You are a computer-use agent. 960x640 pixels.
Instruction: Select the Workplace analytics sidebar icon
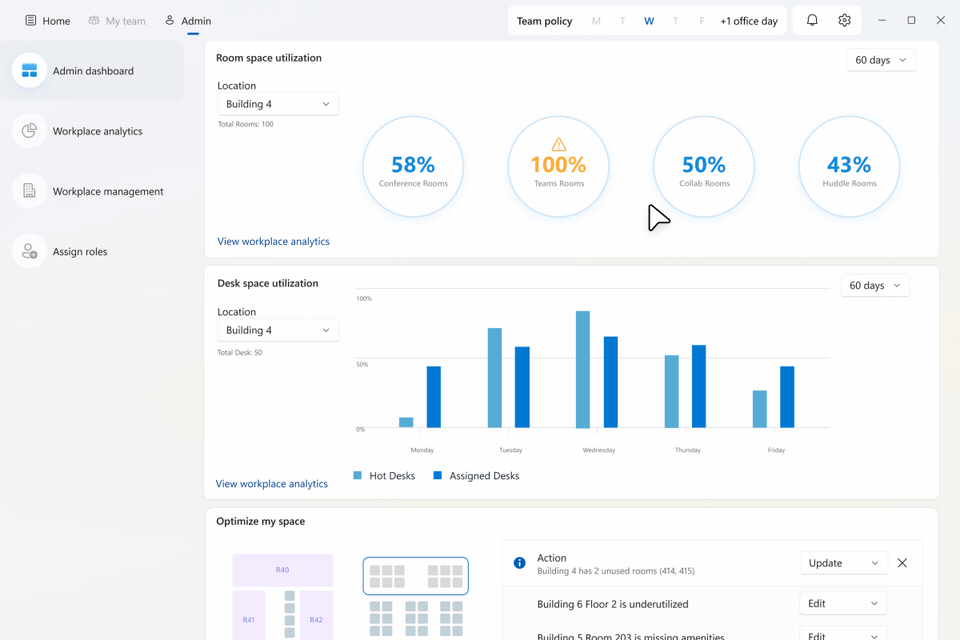[29, 131]
